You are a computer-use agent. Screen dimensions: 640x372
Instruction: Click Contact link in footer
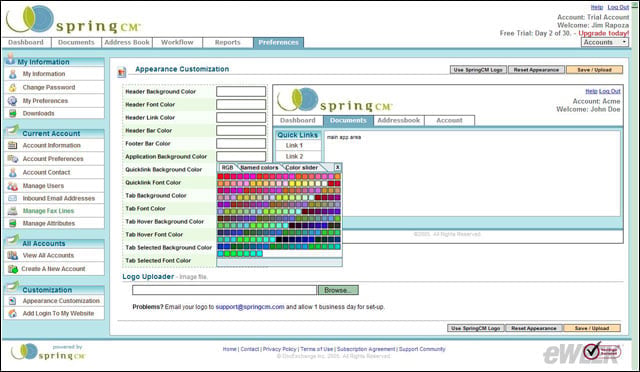pyautogui.click(x=250, y=349)
